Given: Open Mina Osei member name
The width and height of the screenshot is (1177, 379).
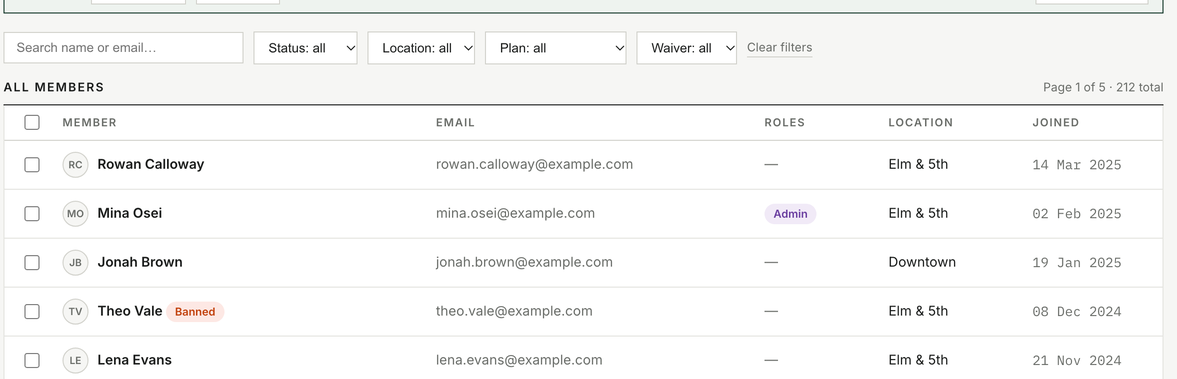Looking at the screenshot, I should 130,213.
